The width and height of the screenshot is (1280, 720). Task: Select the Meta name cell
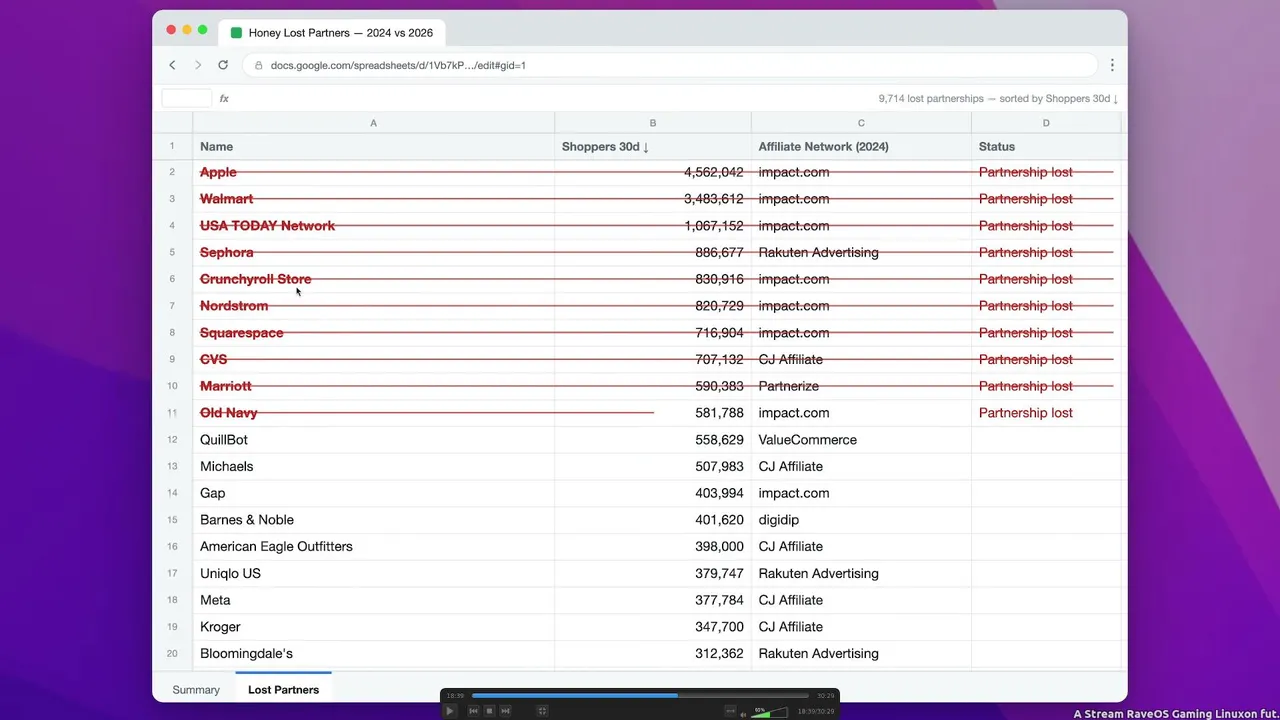(374, 600)
